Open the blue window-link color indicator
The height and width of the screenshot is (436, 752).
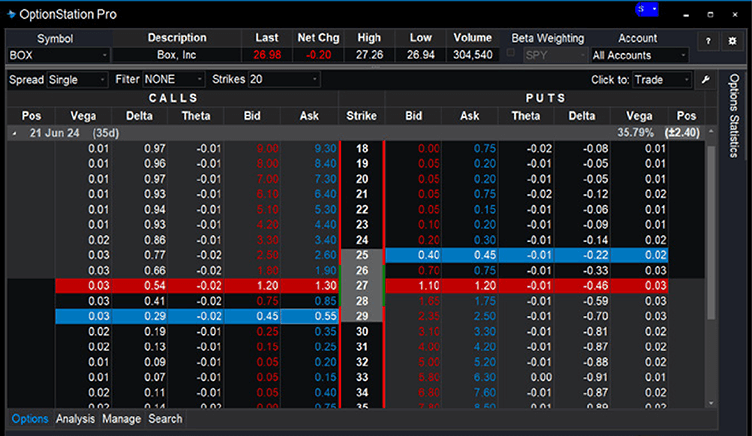pyautogui.click(x=646, y=9)
